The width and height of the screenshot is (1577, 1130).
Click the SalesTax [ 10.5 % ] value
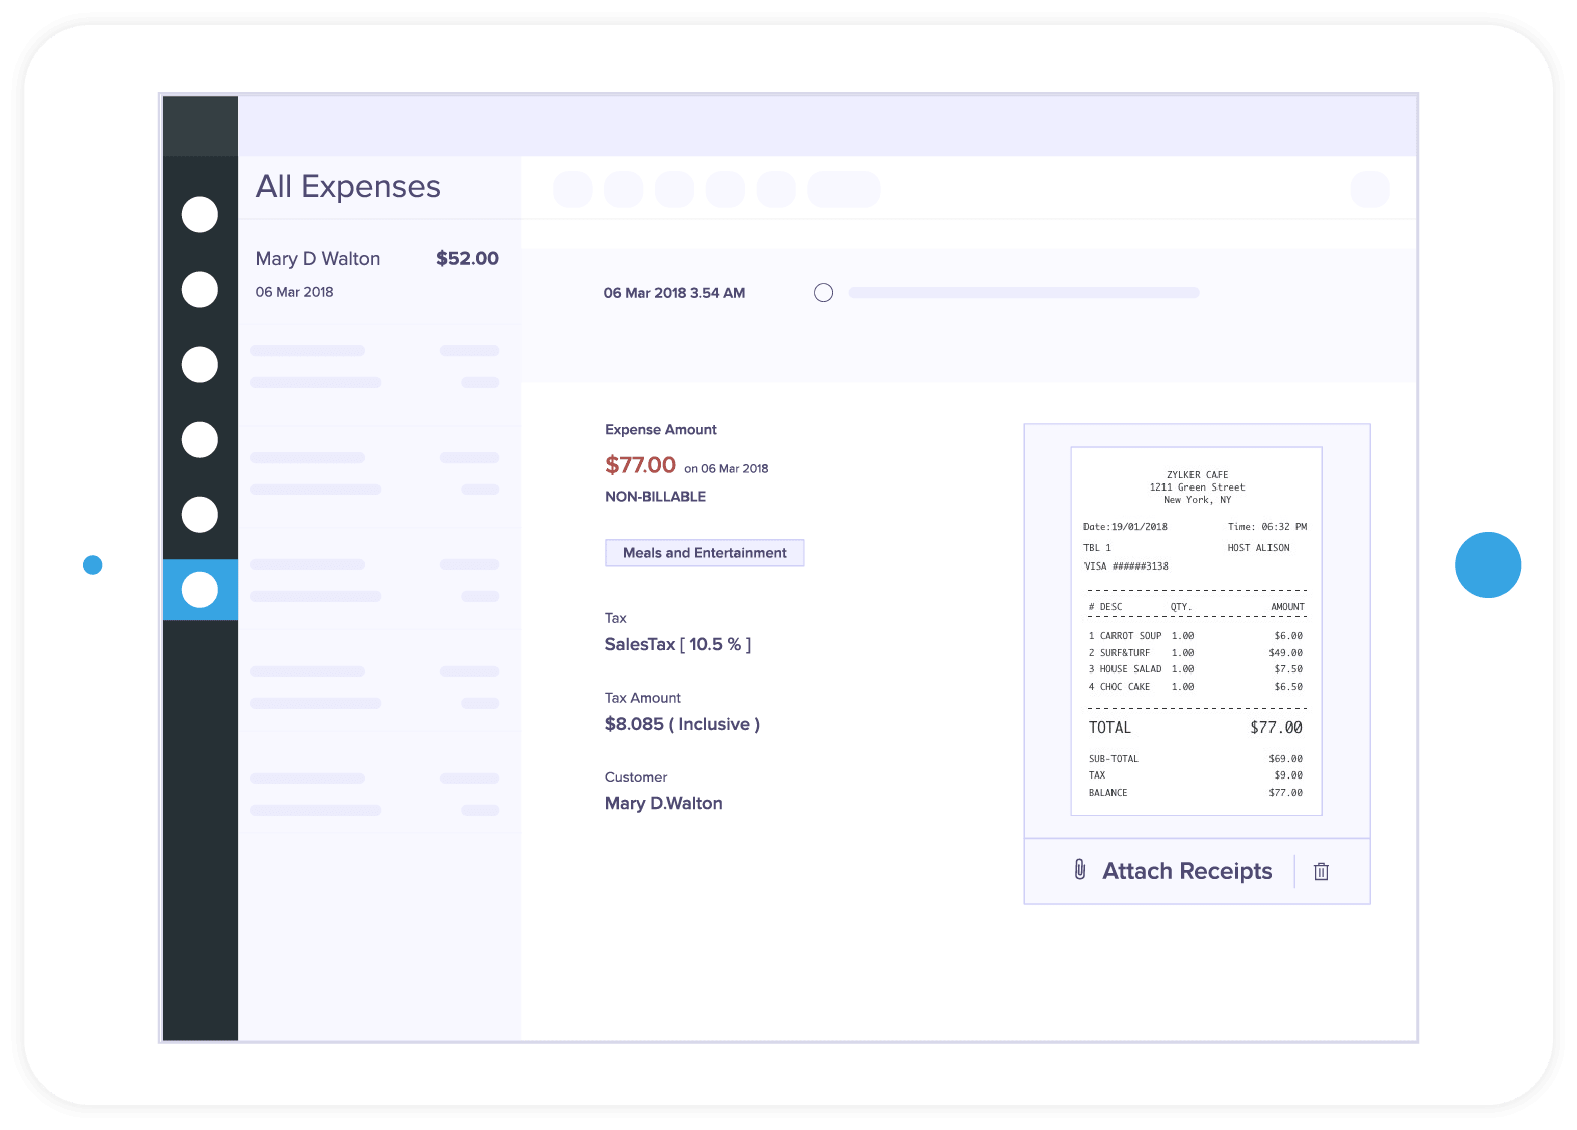point(677,644)
